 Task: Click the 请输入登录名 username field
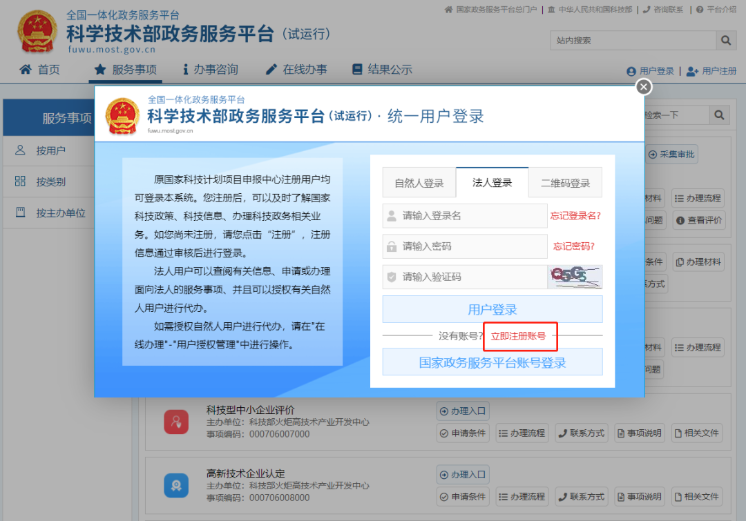coord(464,215)
